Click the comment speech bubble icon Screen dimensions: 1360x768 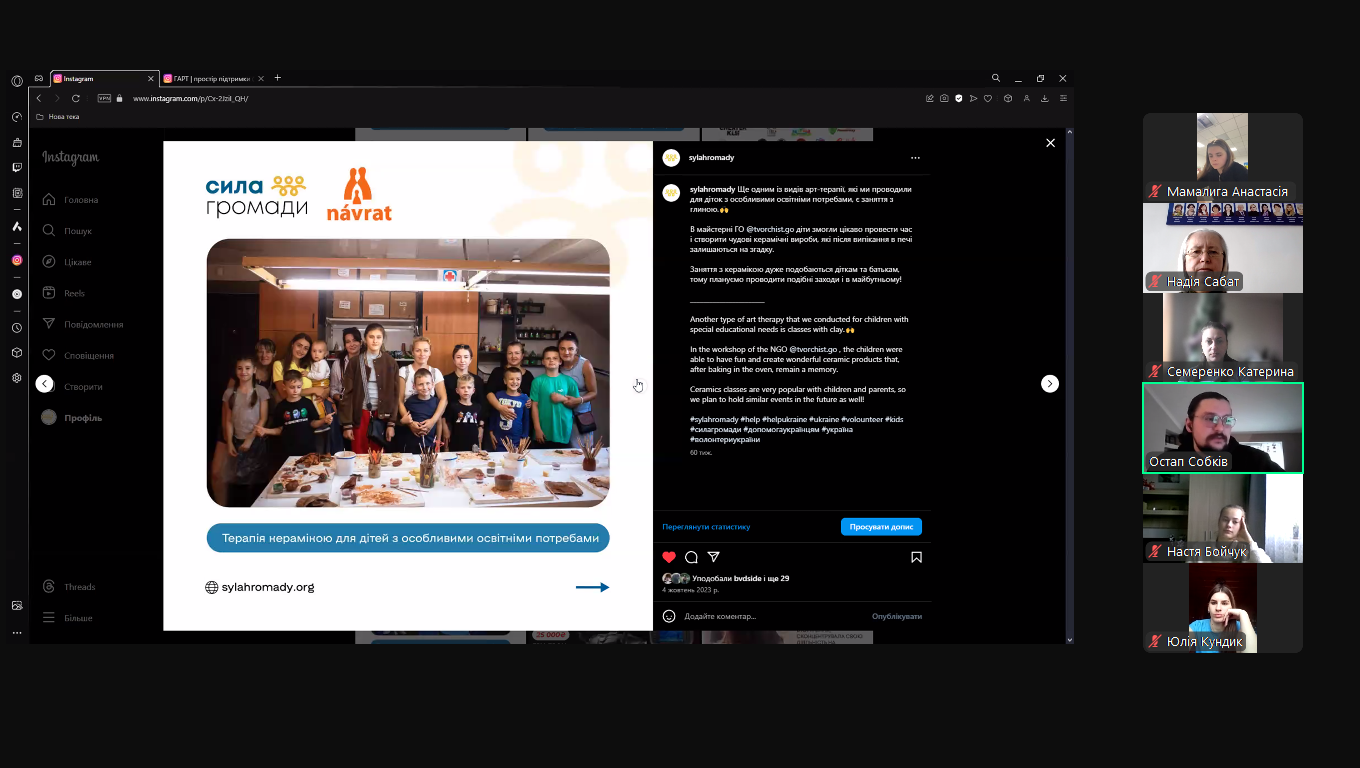coord(691,557)
